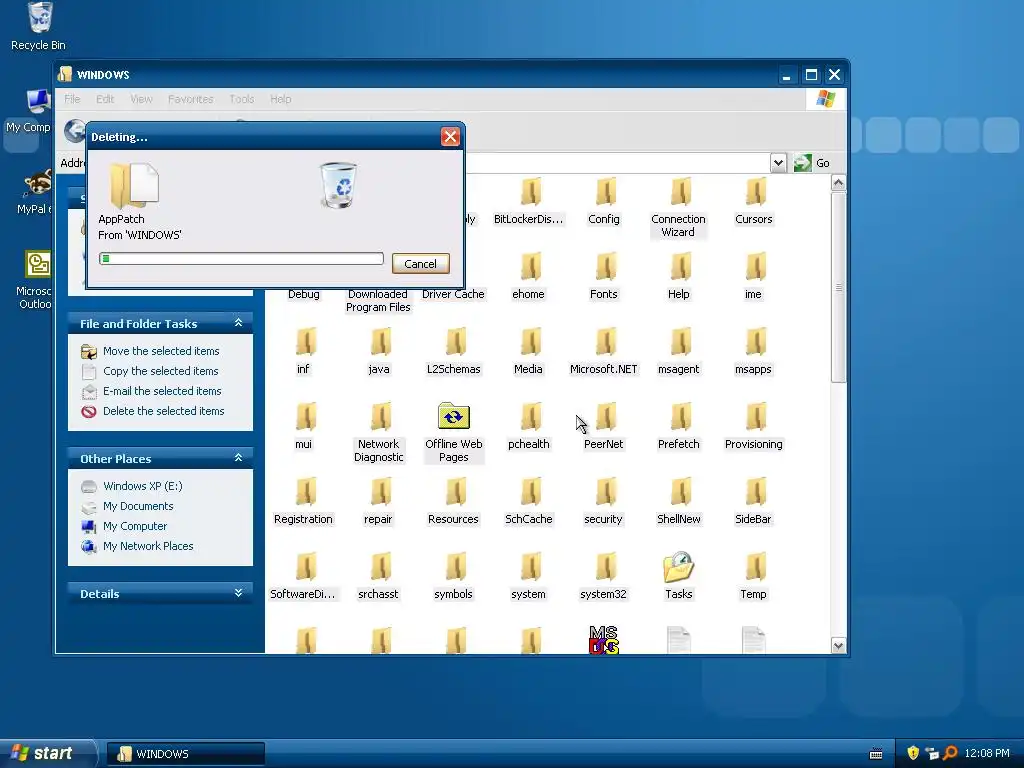The height and width of the screenshot is (768, 1024).
Task: Open the BitLockerDis... folder
Action: coord(528,201)
